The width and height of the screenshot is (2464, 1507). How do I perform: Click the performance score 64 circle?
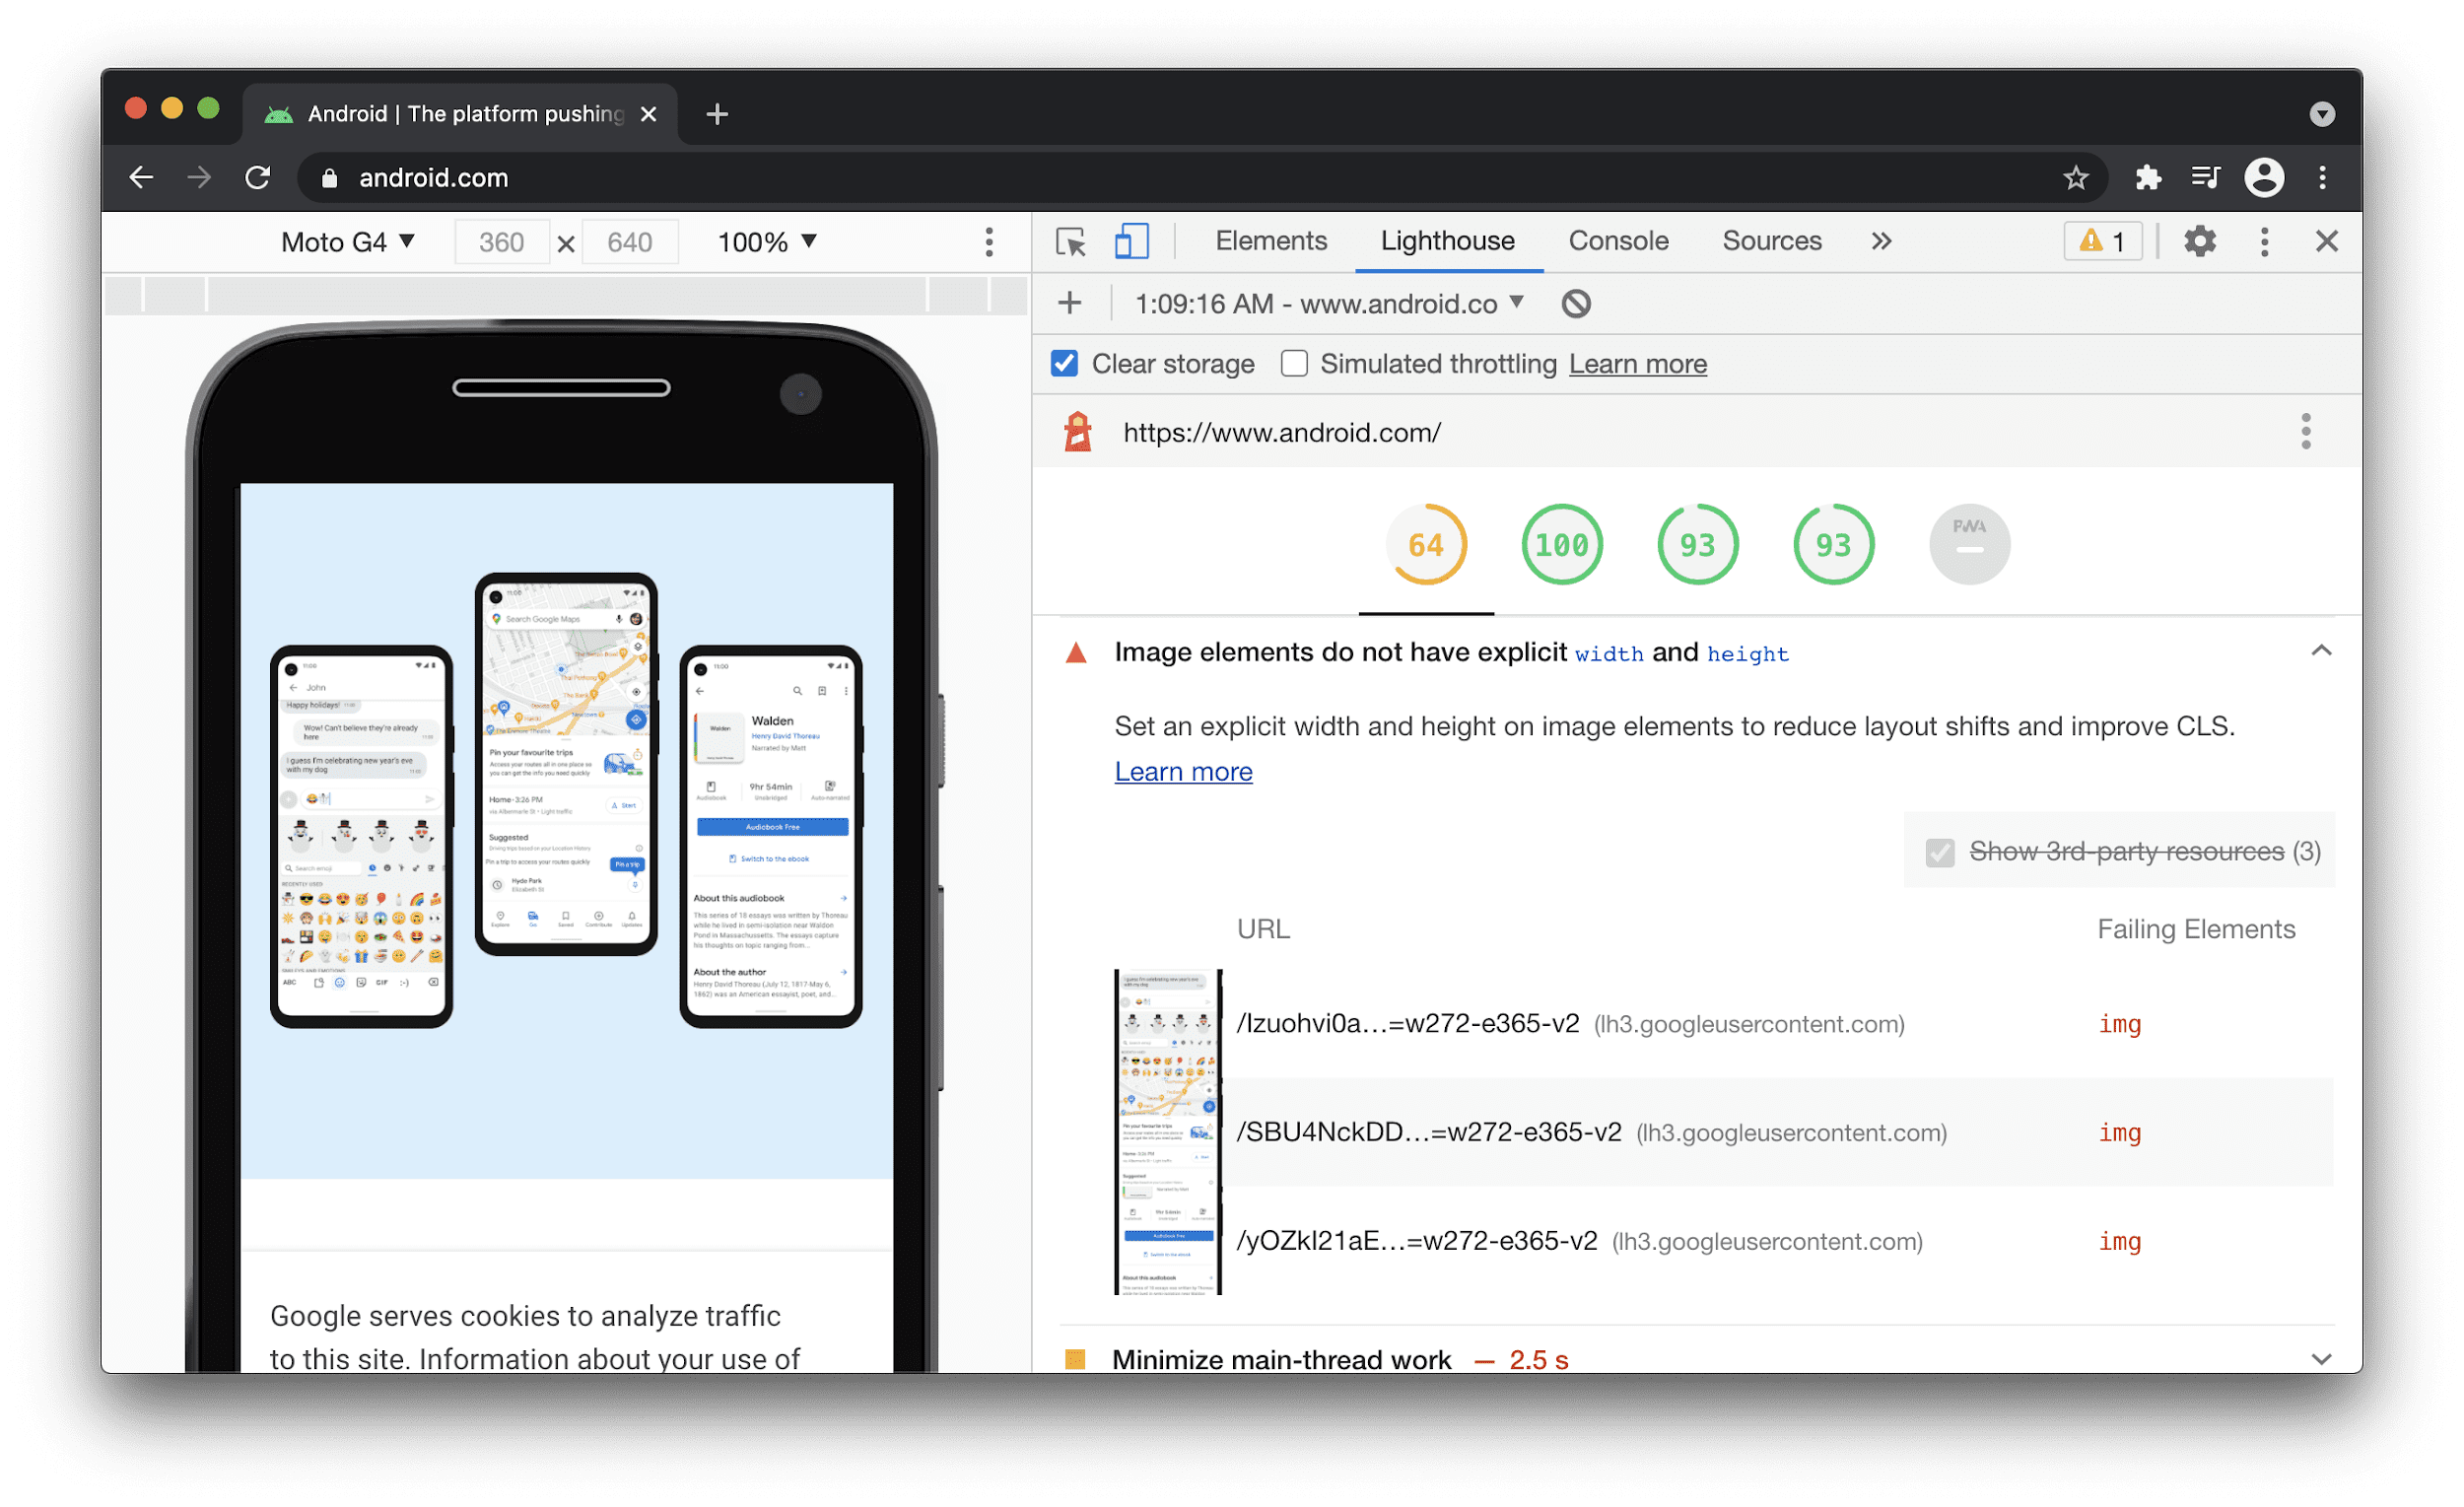click(x=1425, y=542)
